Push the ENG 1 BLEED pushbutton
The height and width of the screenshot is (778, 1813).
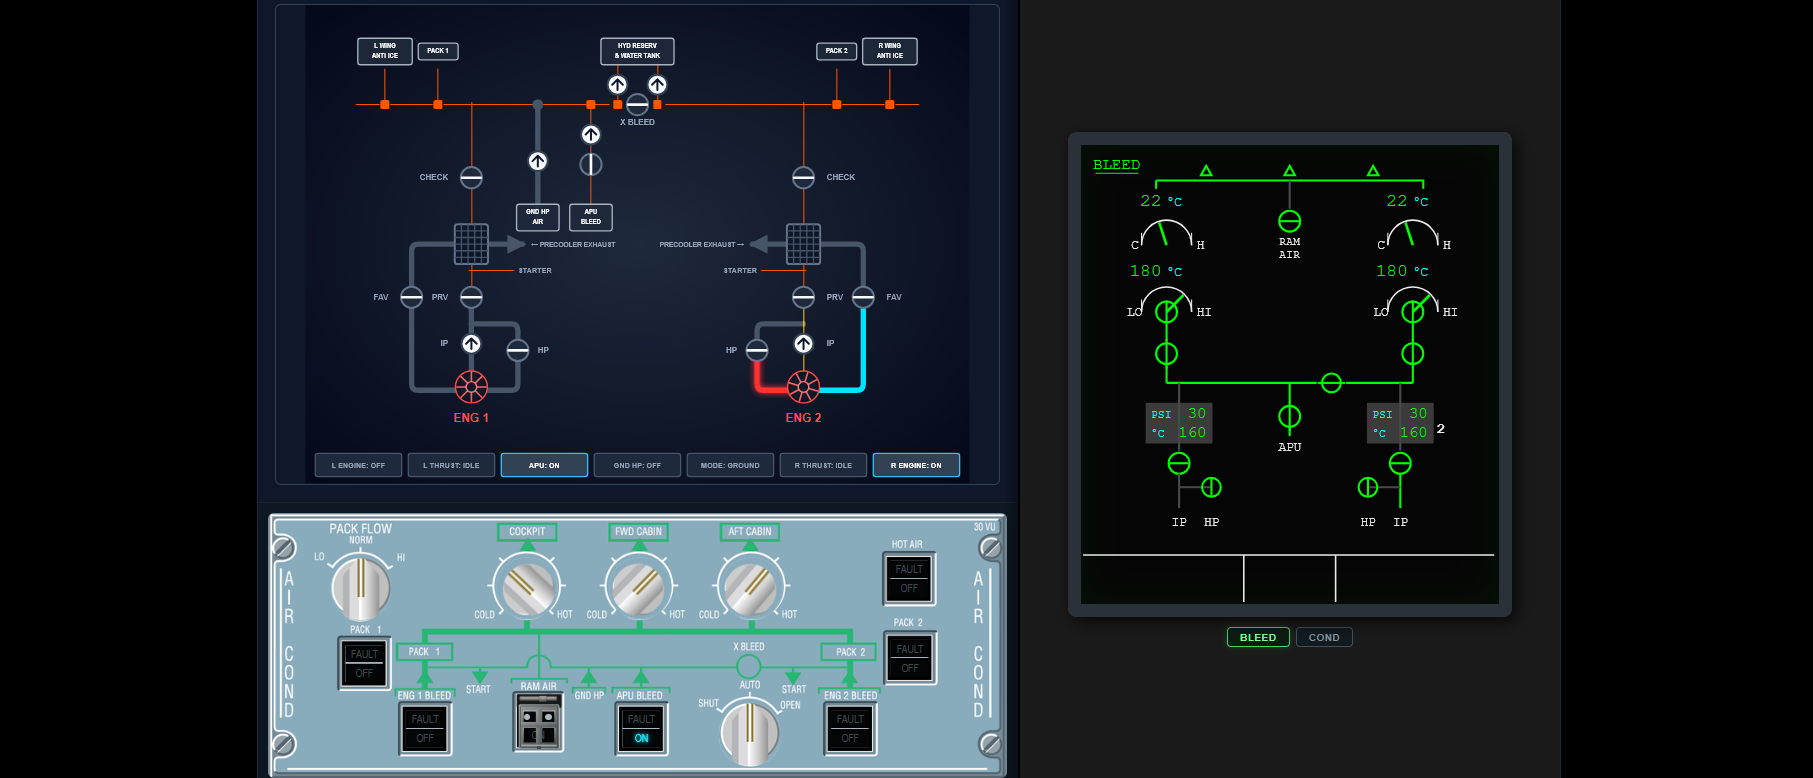tap(425, 729)
